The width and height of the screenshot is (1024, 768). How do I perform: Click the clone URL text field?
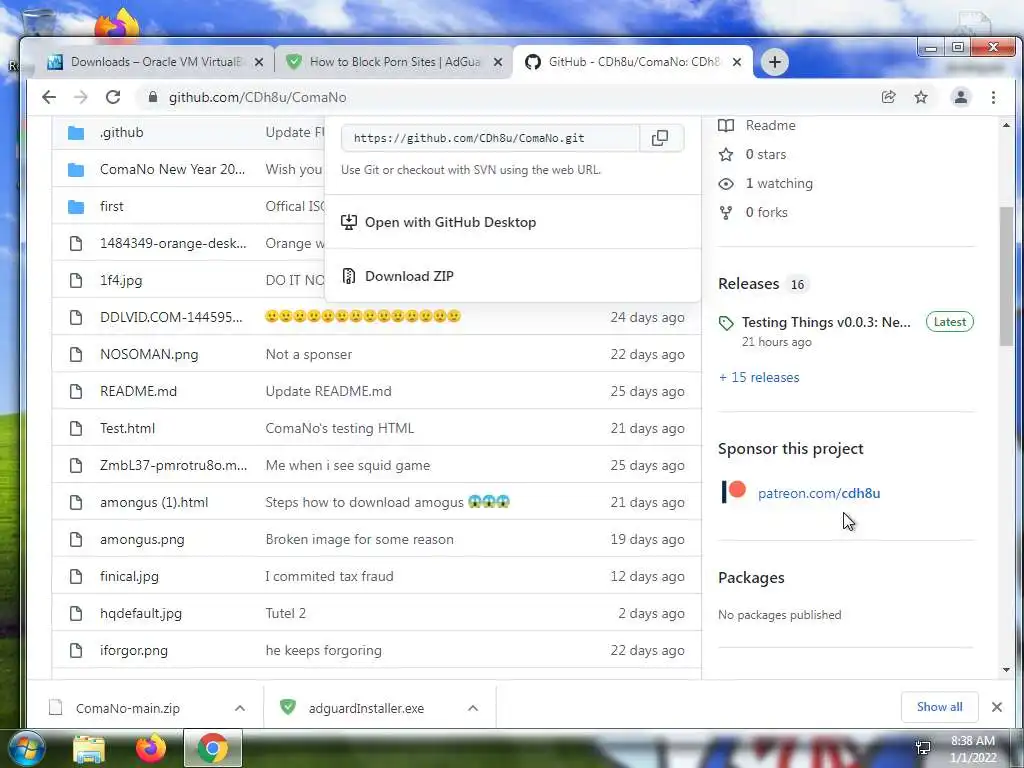click(490, 138)
